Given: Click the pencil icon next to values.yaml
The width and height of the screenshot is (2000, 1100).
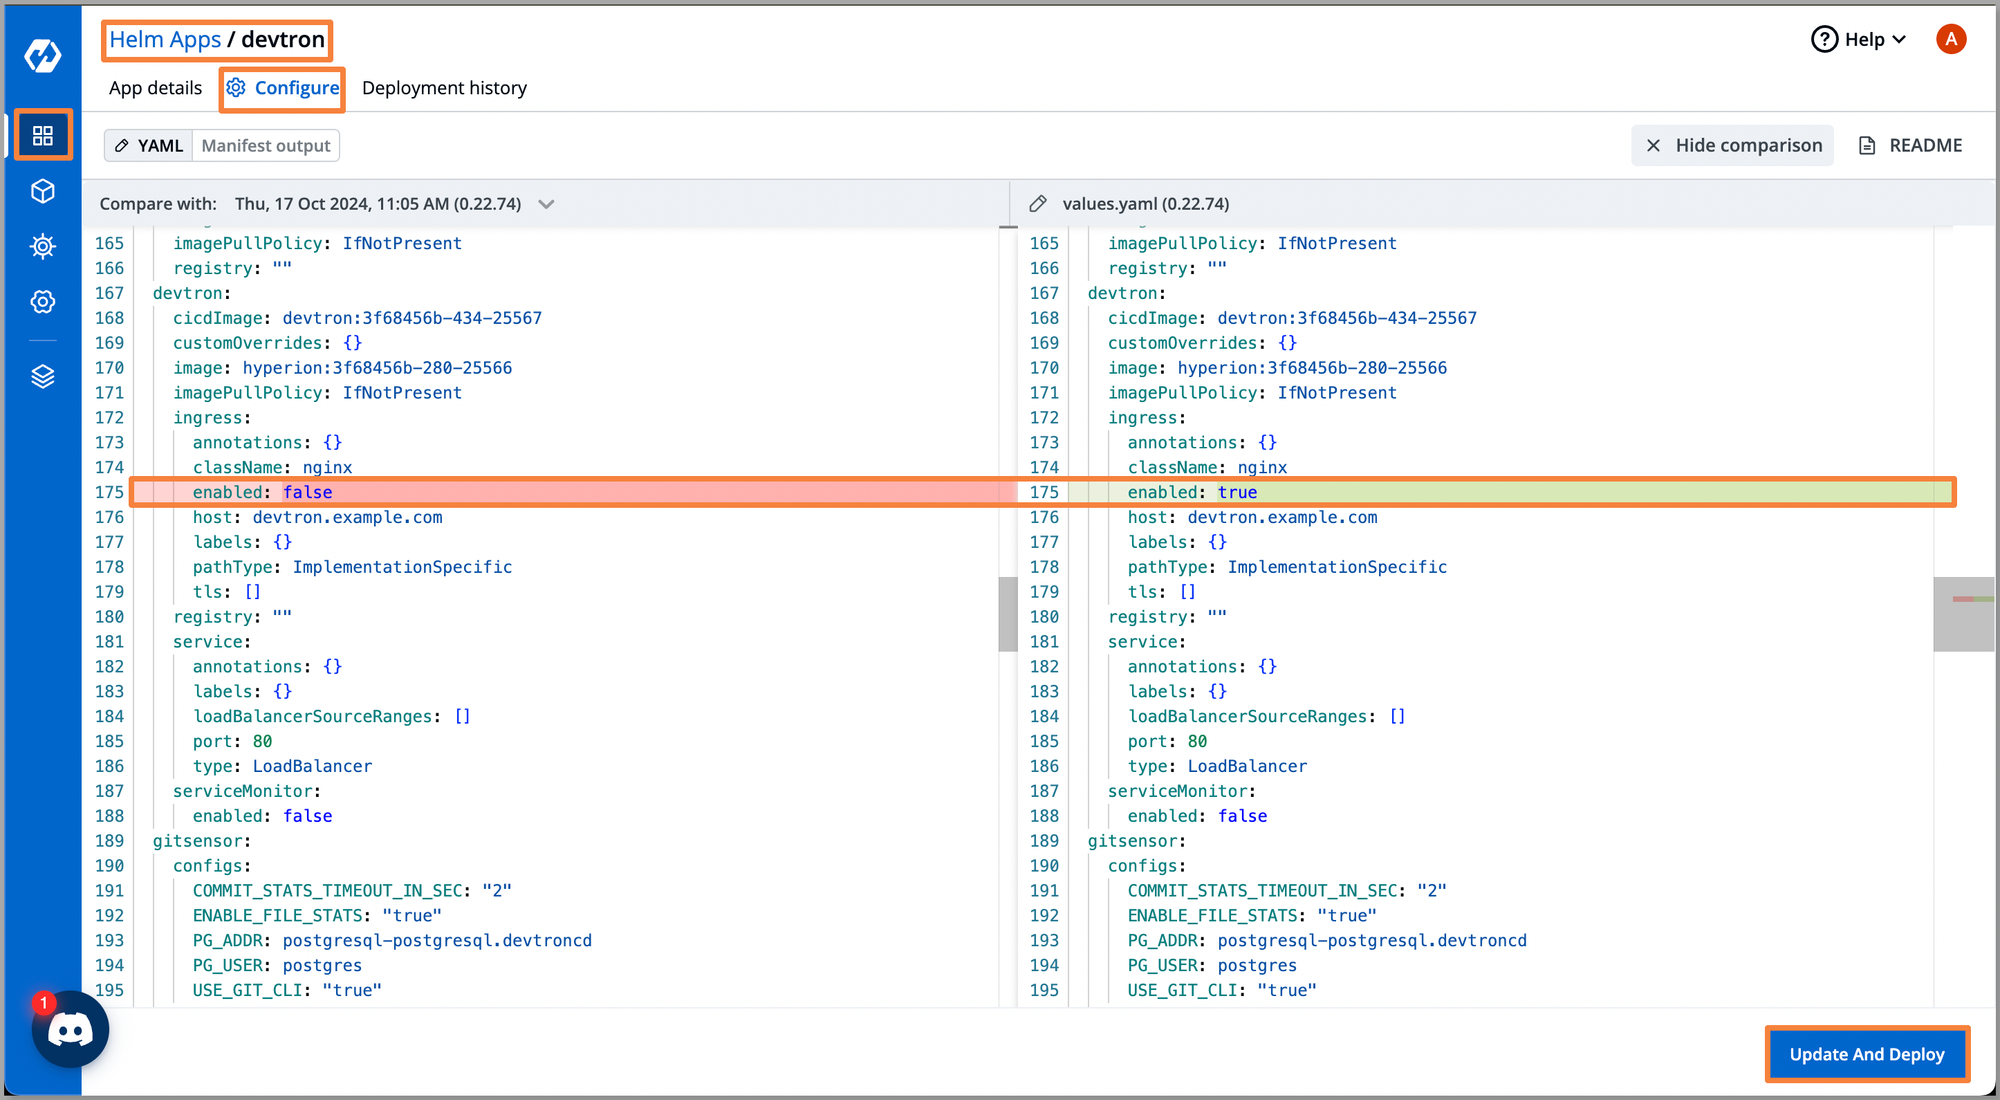Looking at the screenshot, I should point(1038,204).
